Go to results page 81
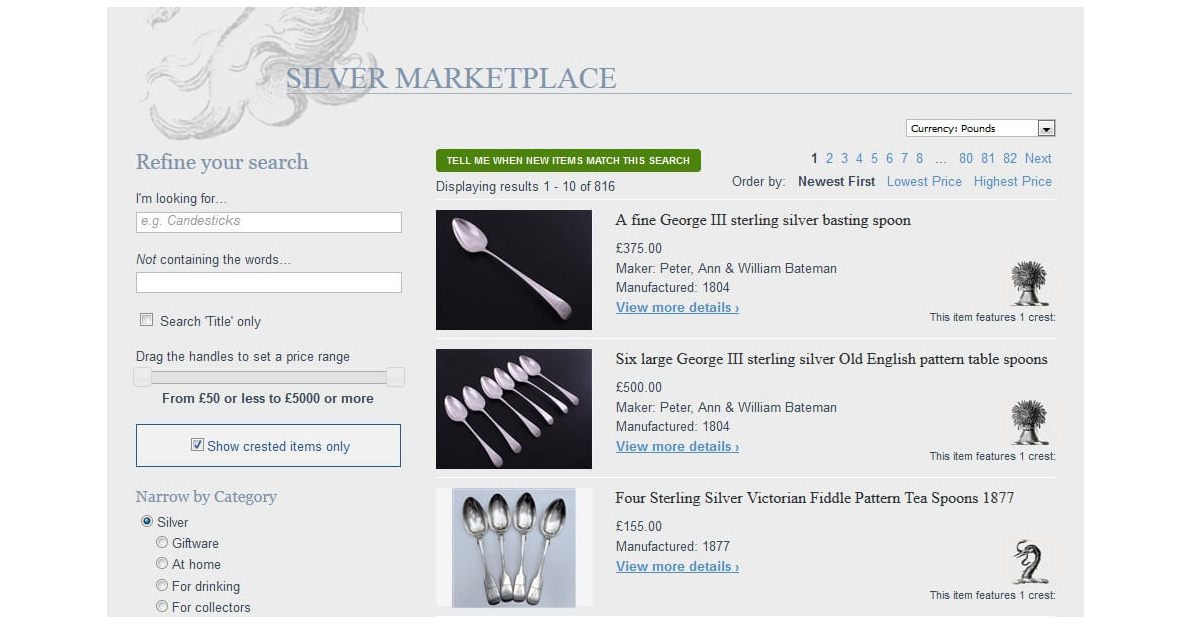Image resolution: width=1200 pixels, height=630 pixels. click(988, 158)
